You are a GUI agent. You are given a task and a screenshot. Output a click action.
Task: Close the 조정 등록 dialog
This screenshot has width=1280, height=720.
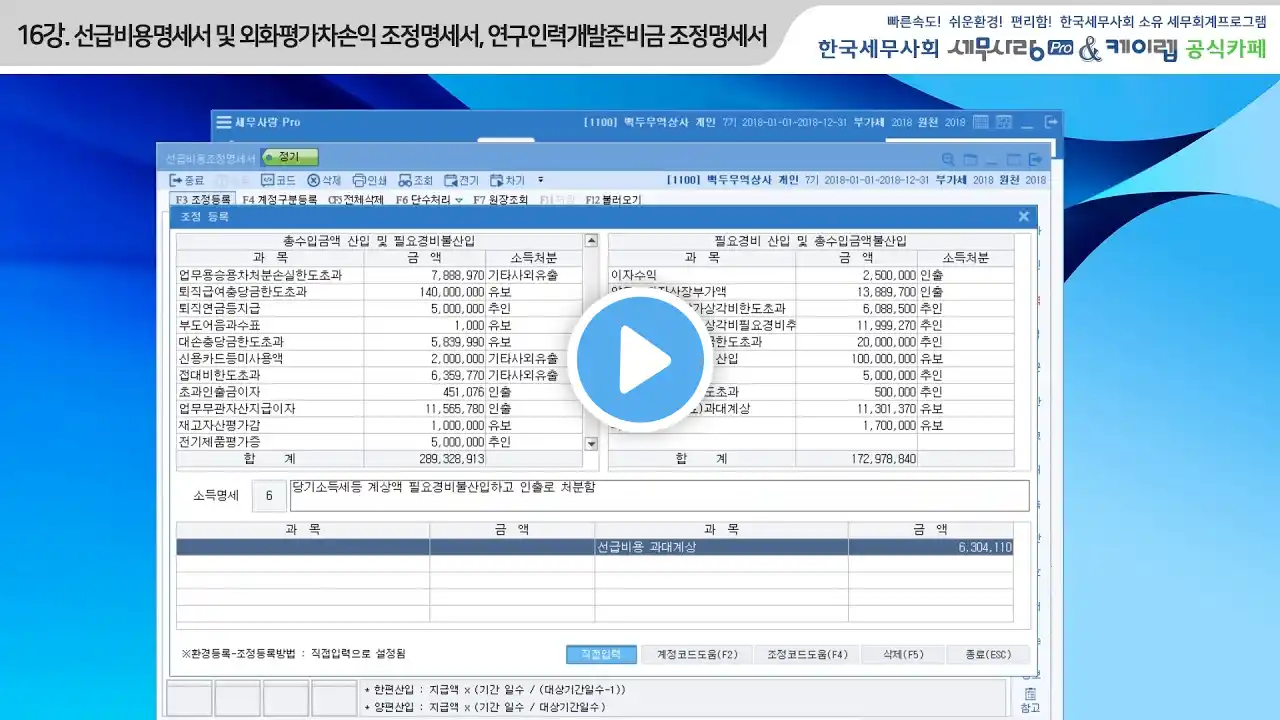pyautogui.click(x=1023, y=216)
